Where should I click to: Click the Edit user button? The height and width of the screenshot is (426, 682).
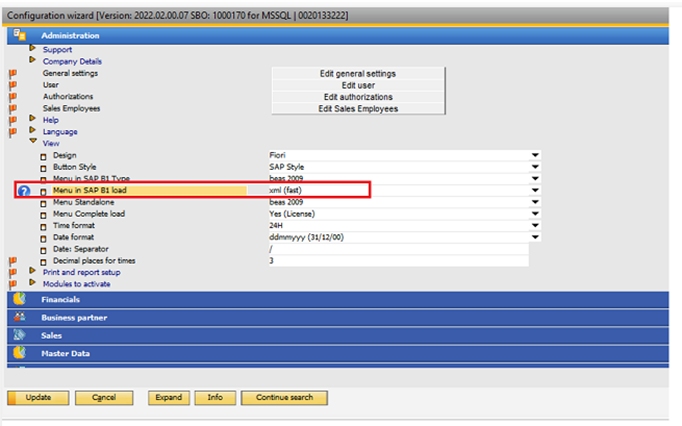(358, 85)
